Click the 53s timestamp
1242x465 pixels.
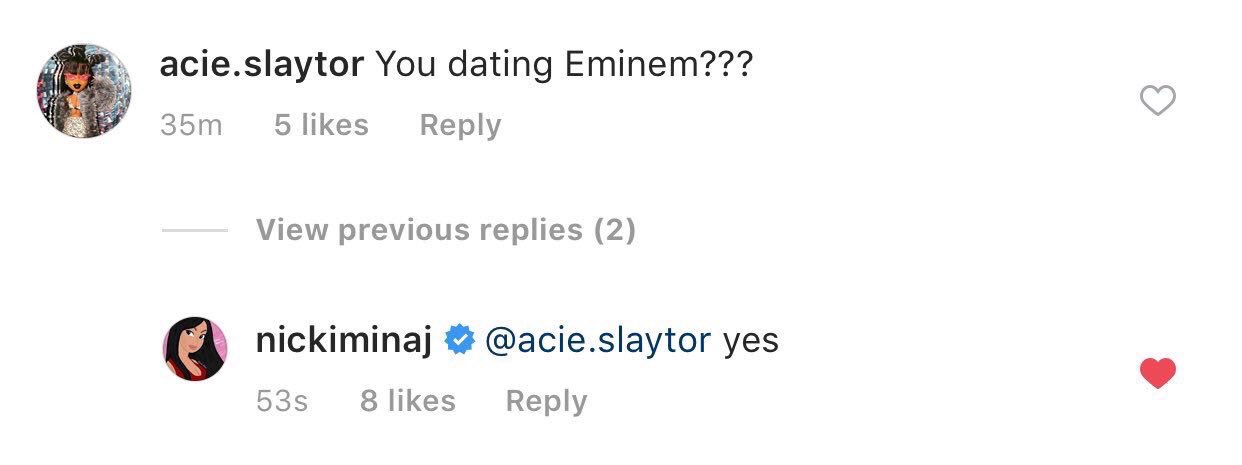pyautogui.click(x=282, y=401)
